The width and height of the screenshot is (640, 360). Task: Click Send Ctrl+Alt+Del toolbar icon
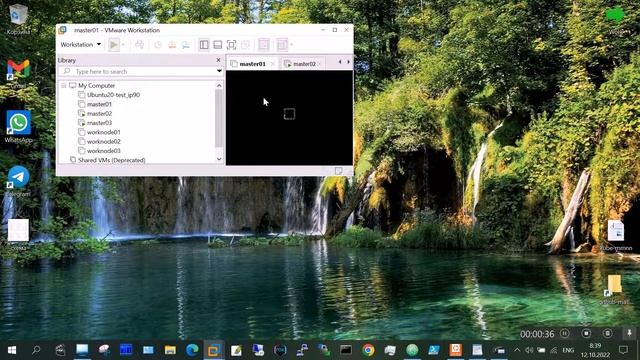(x=140, y=44)
